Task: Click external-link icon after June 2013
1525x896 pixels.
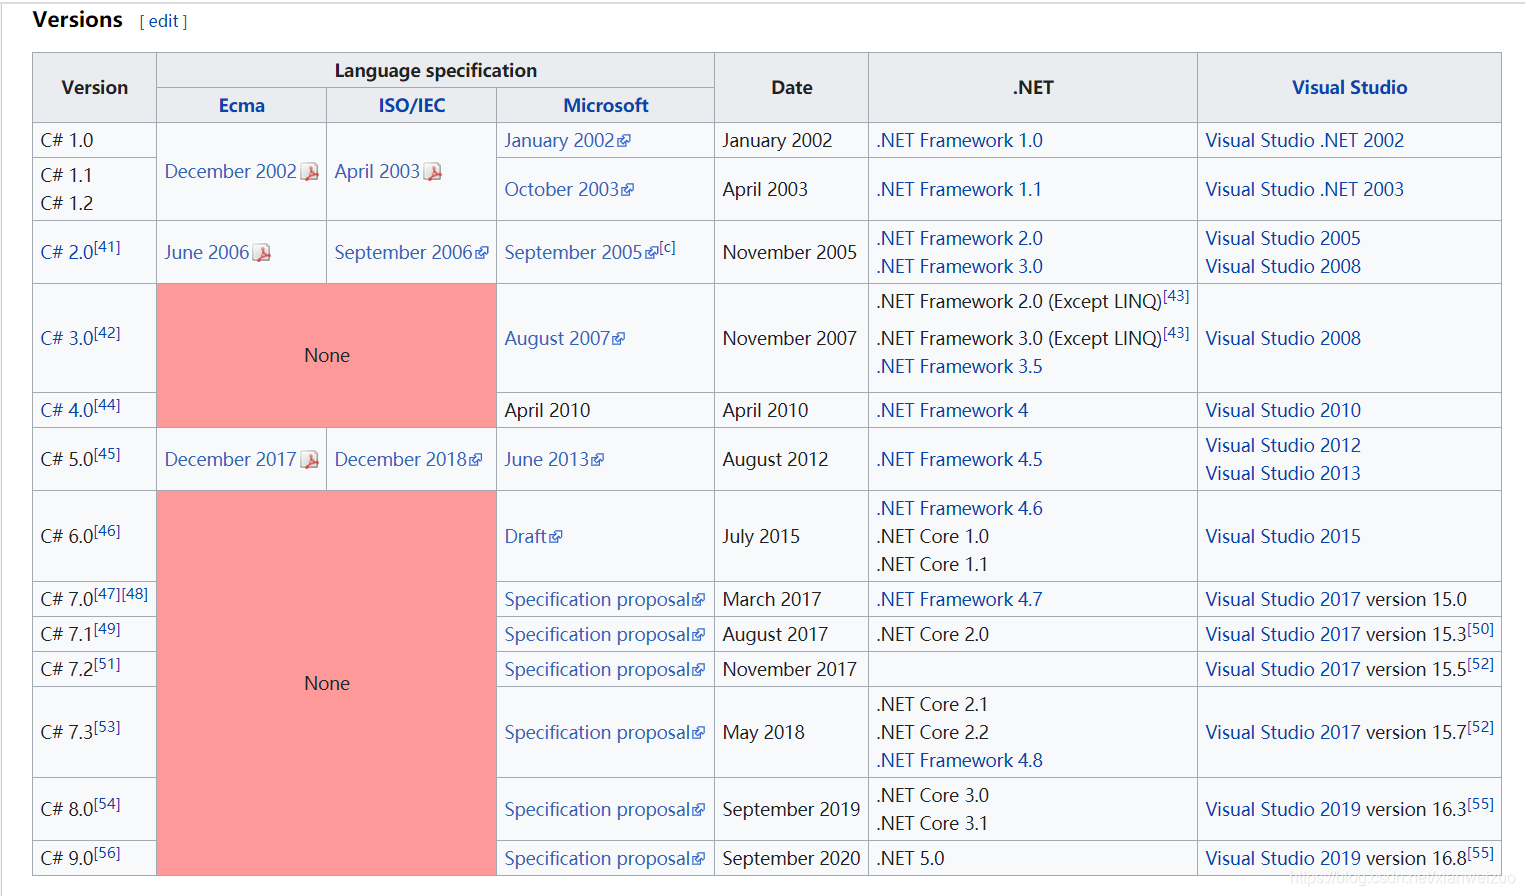Action: pyautogui.click(x=598, y=460)
